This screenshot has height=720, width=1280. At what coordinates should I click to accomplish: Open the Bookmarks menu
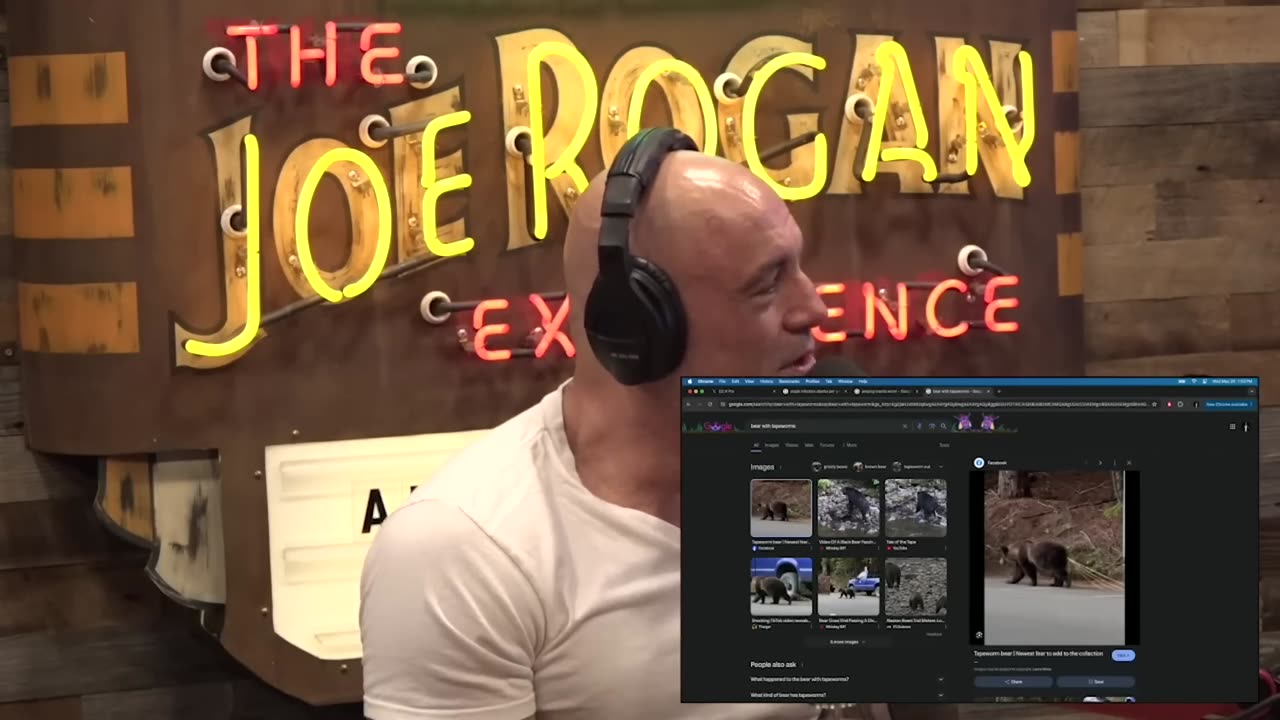pos(789,381)
